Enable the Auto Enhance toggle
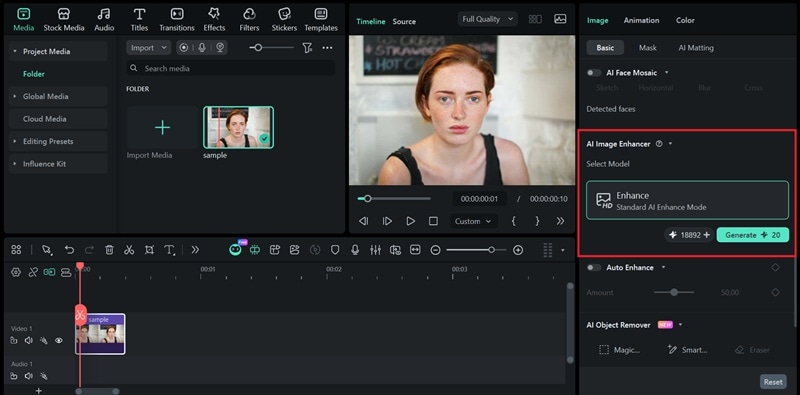The width and height of the screenshot is (800, 395). pos(594,267)
